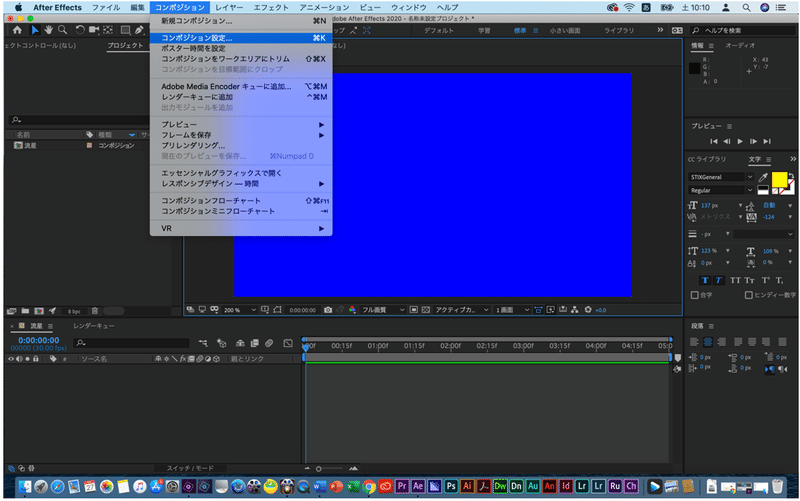Screen dimensions: 800x501
Task: Click the yellow fill color swatch
Action: 779,180
